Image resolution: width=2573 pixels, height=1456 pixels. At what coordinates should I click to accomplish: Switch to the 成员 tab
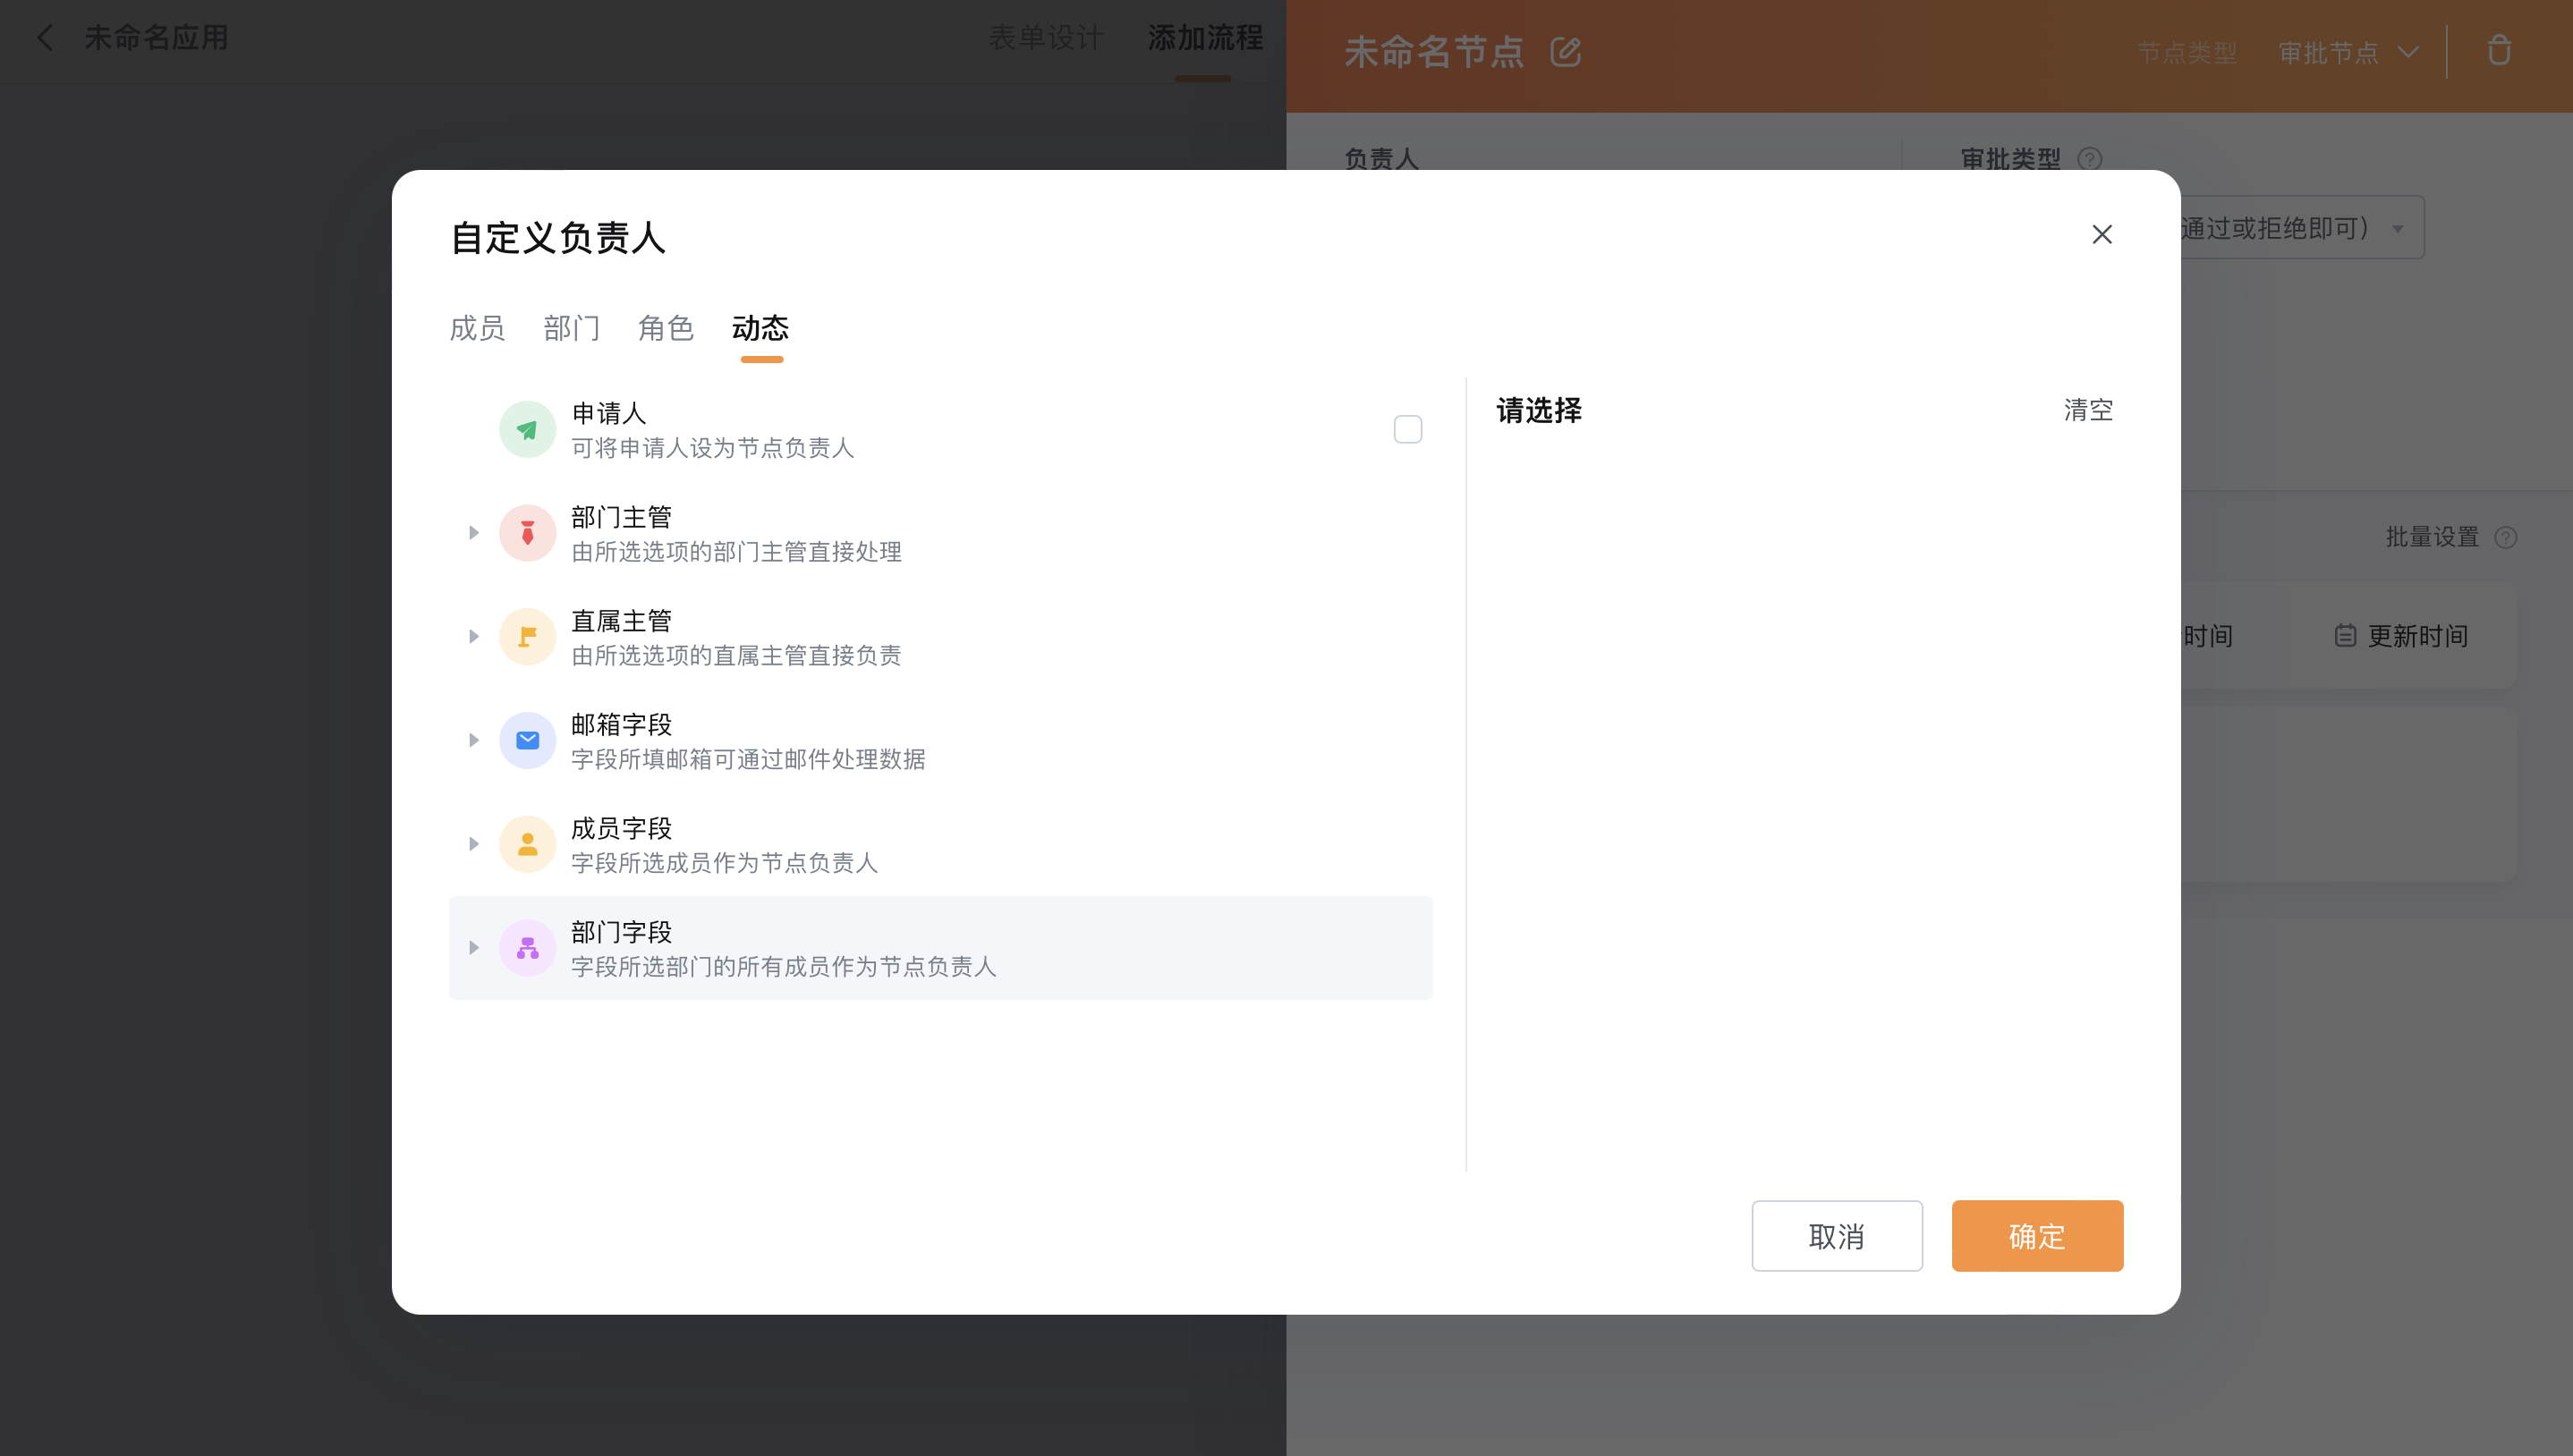click(477, 328)
